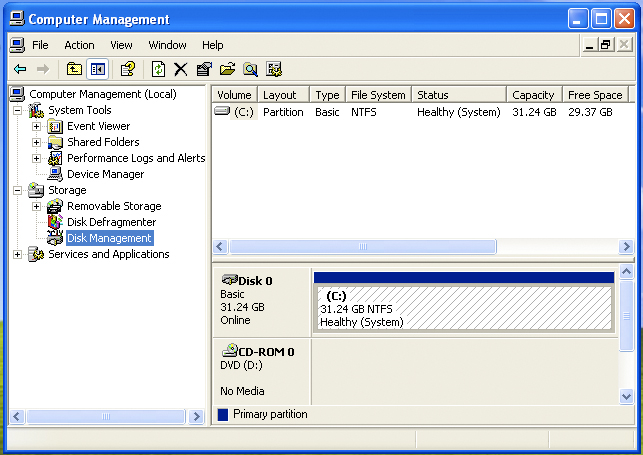Sort by the File System column header

tap(379, 95)
